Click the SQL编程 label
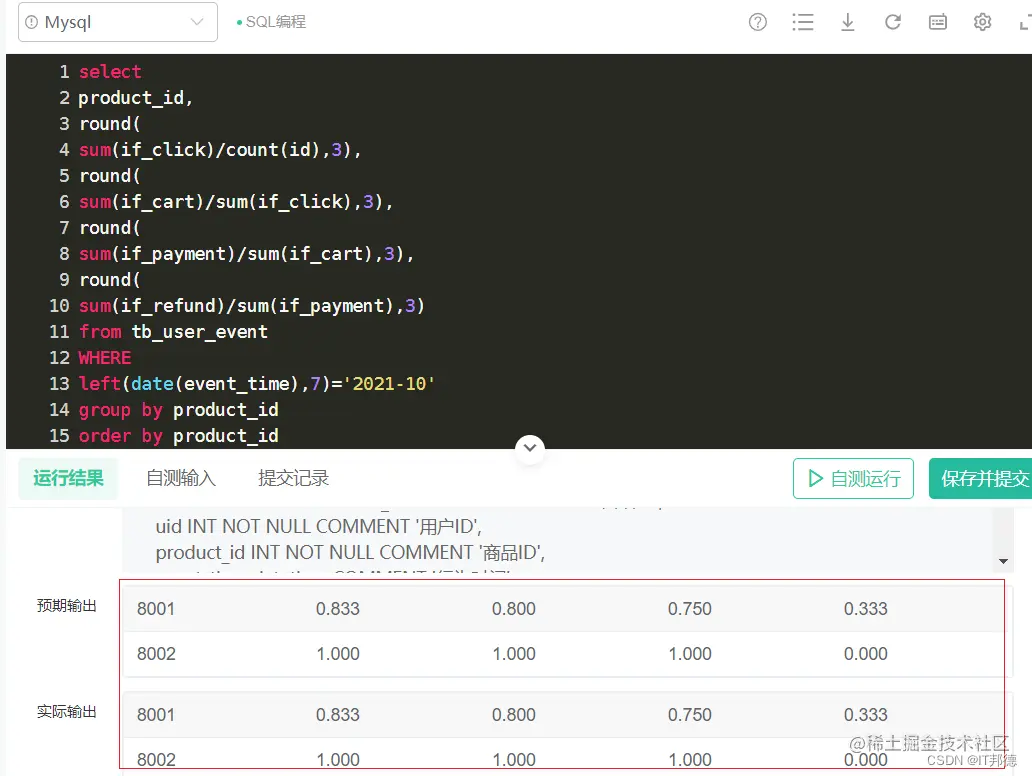The height and width of the screenshot is (776, 1032). coord(276,22)
